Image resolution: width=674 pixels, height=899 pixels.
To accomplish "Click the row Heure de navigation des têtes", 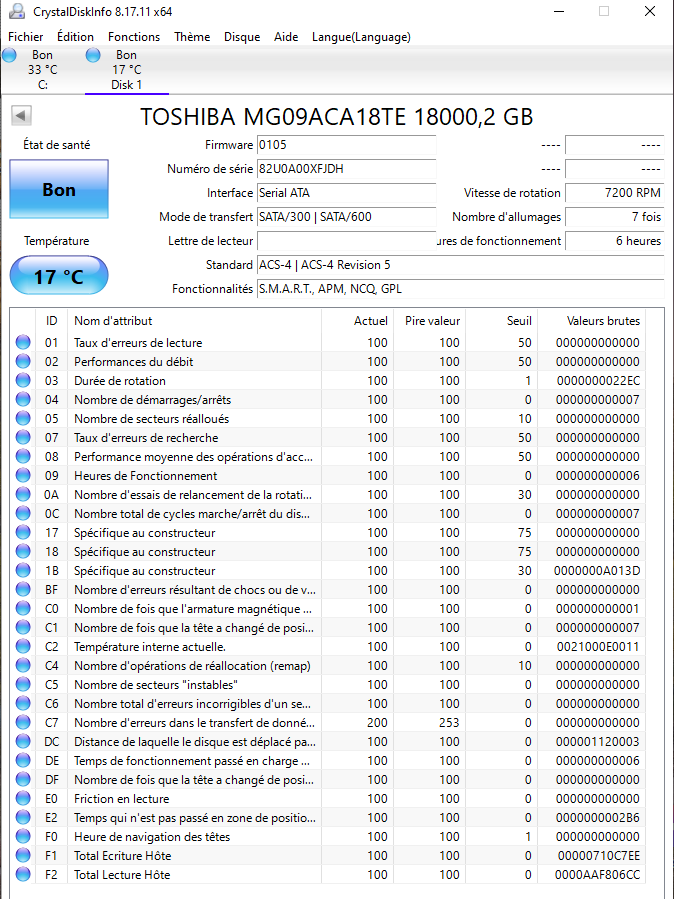I will point(328,837).
